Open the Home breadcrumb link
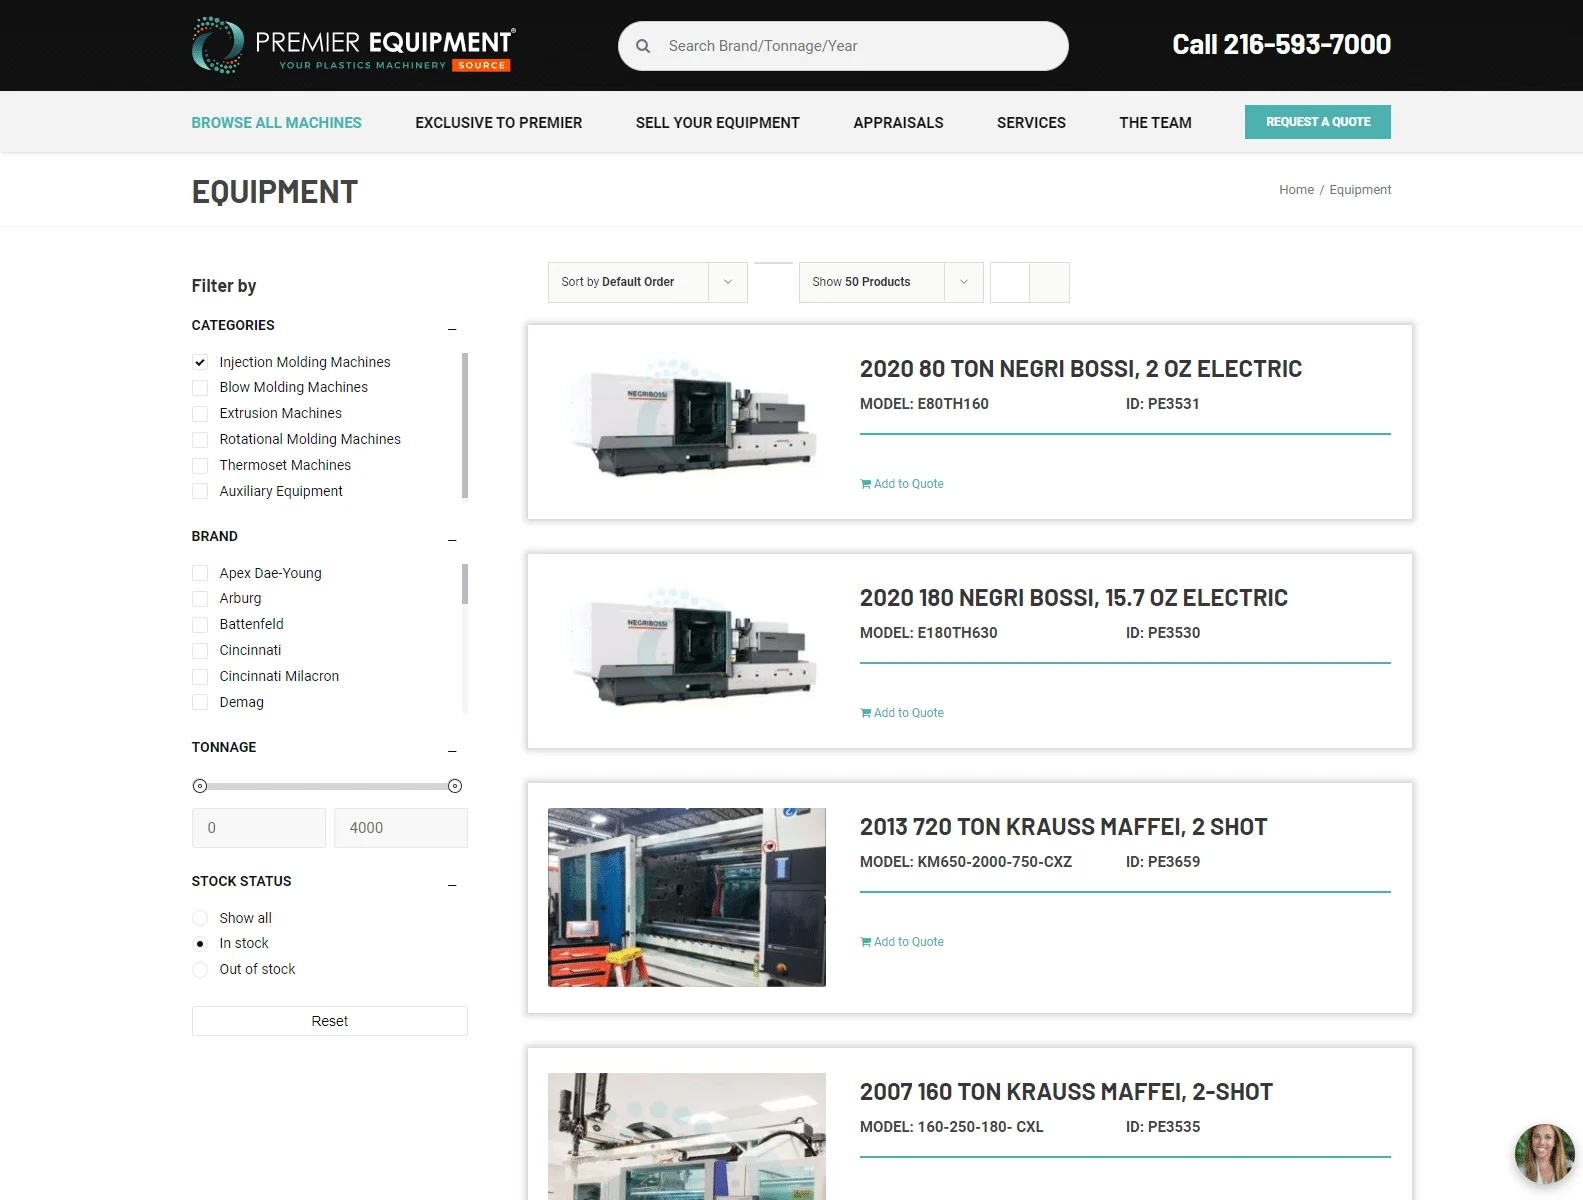1583x1200 pixels. click(1296, 190)
